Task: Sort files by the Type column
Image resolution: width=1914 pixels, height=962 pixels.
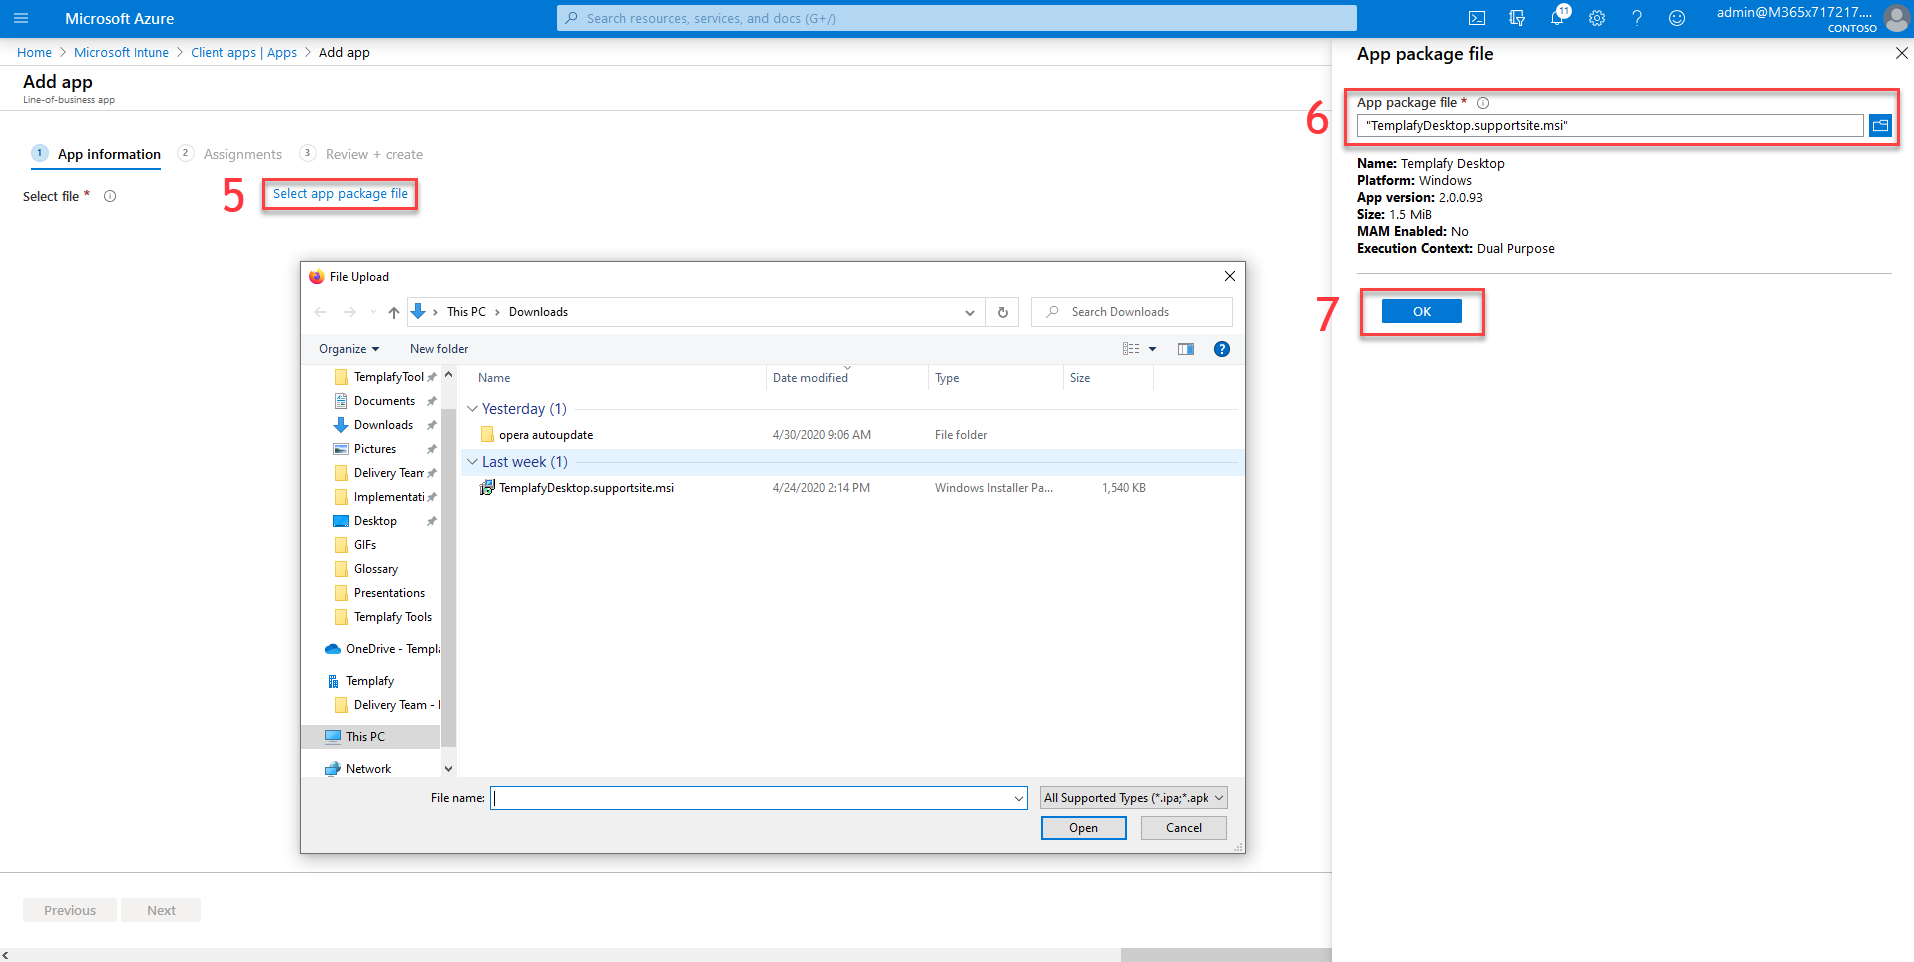Action: (x=947, y=378)
